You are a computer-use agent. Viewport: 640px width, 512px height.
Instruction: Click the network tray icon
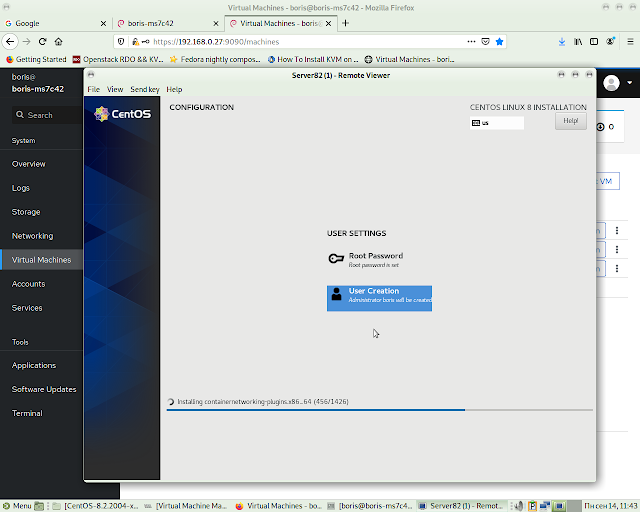point(545,506)
